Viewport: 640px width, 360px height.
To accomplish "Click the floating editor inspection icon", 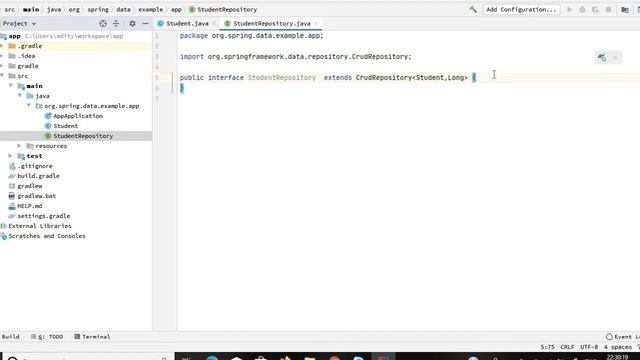I will pos(602,58).
